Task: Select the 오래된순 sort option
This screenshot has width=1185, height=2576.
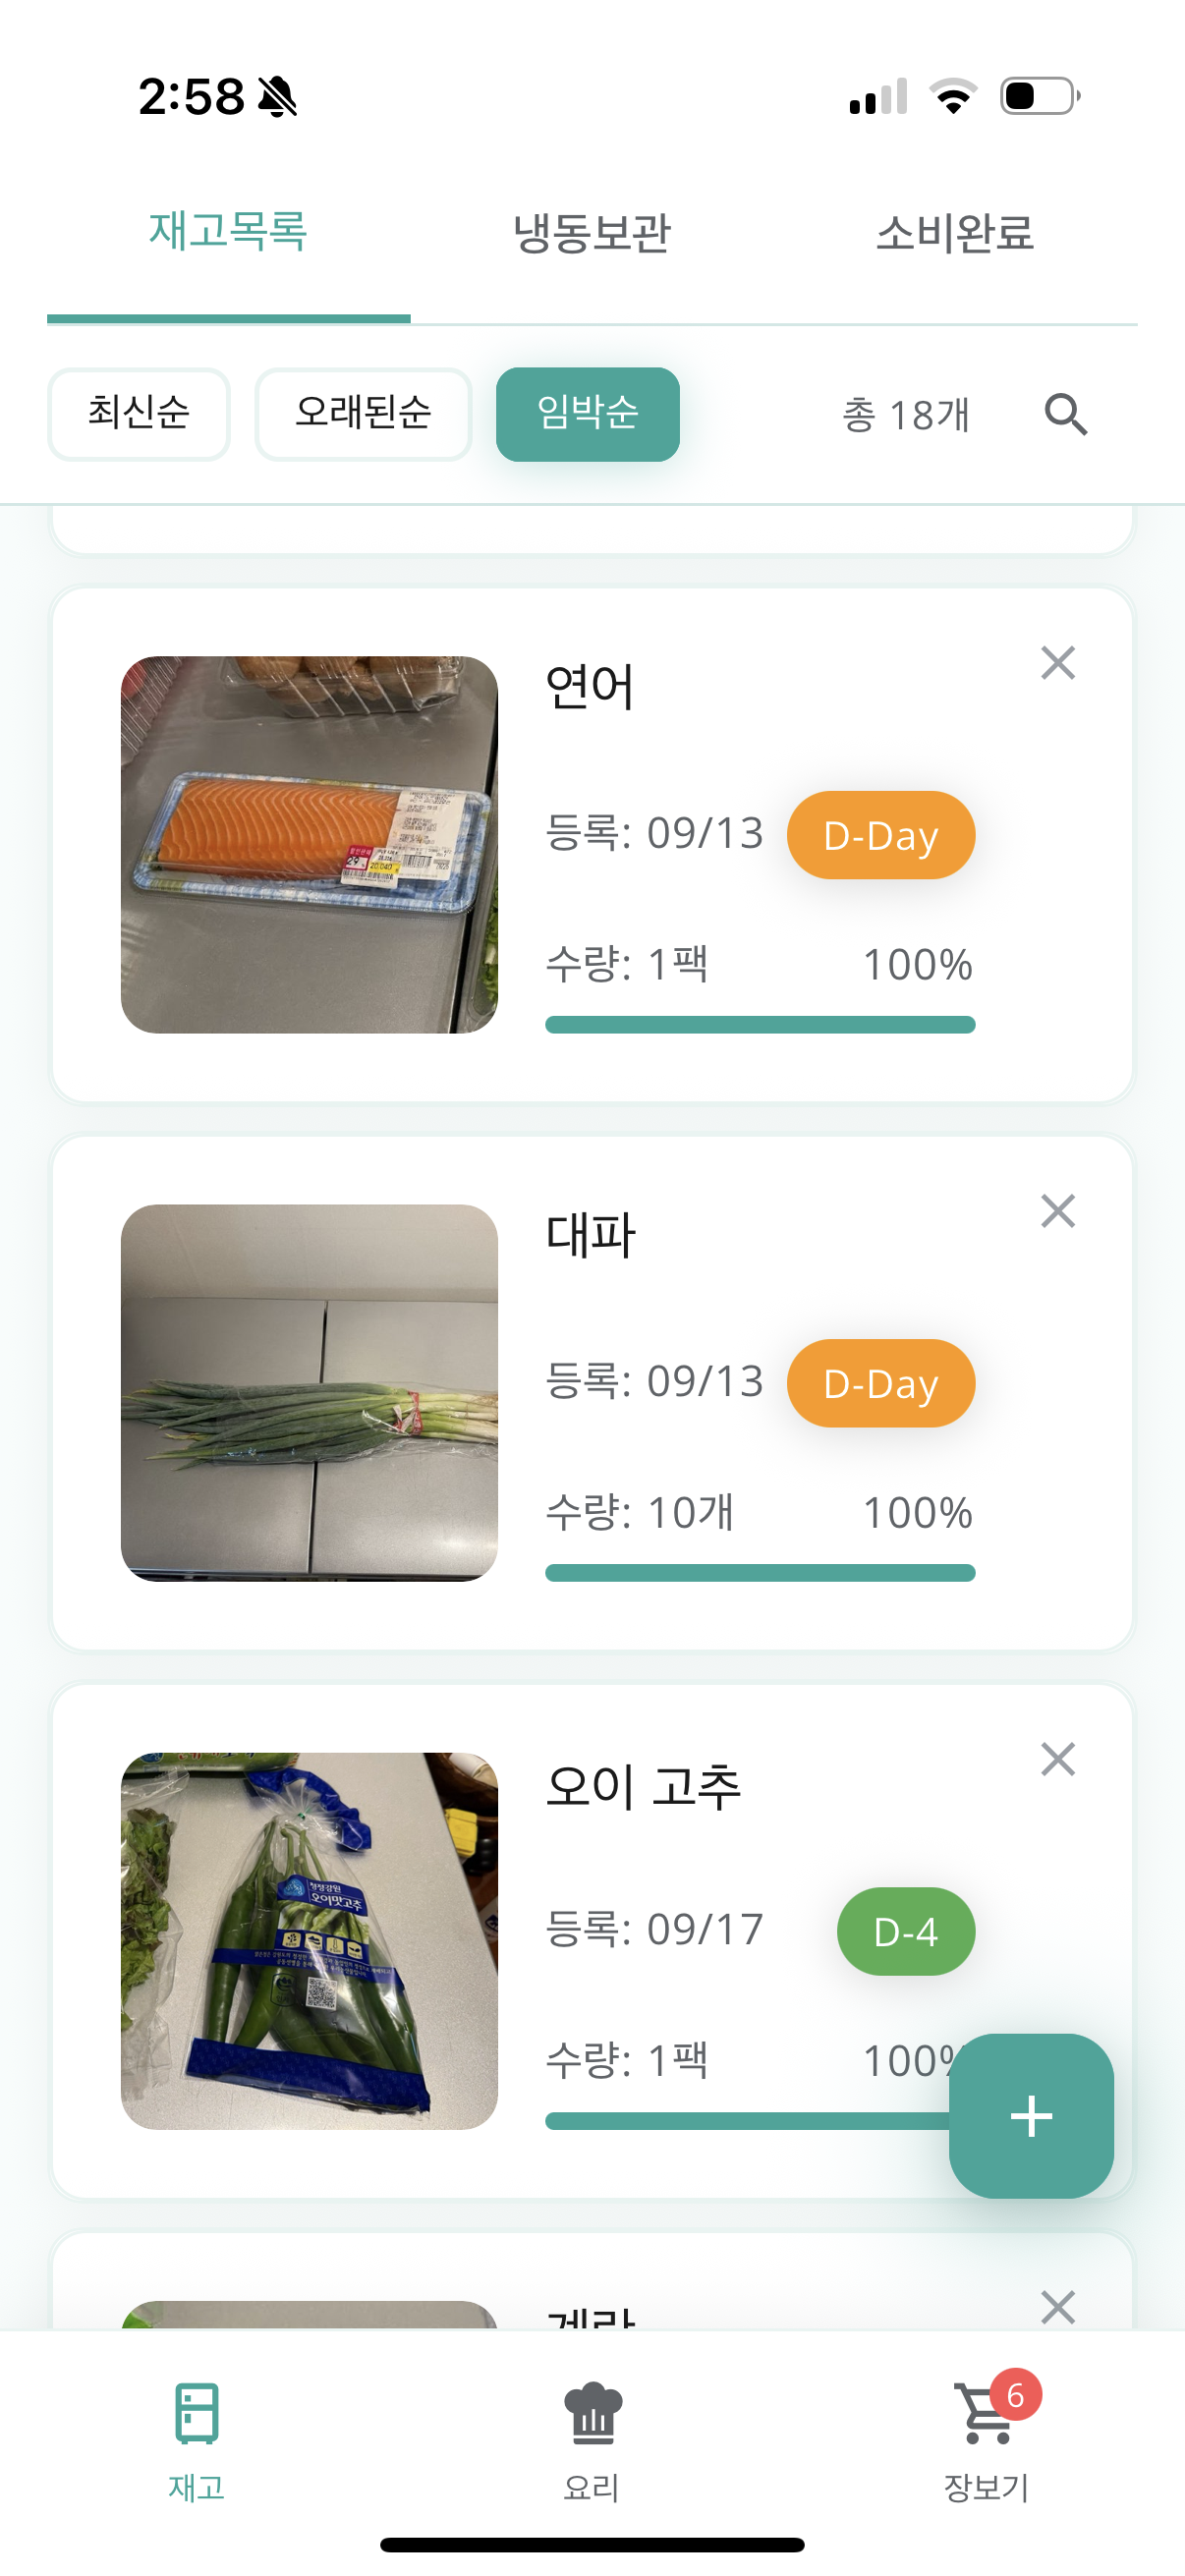Action: [363, 414]
